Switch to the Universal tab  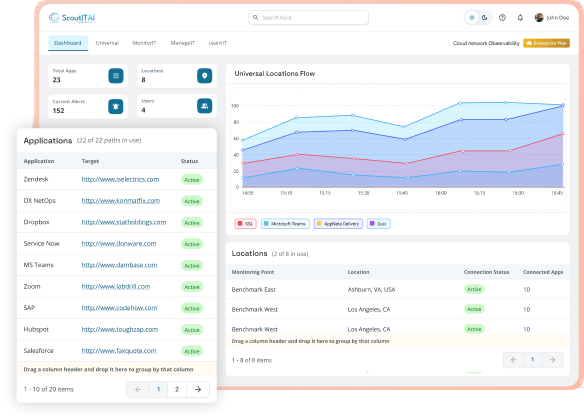pyautogui.click(x=107, y=43)
